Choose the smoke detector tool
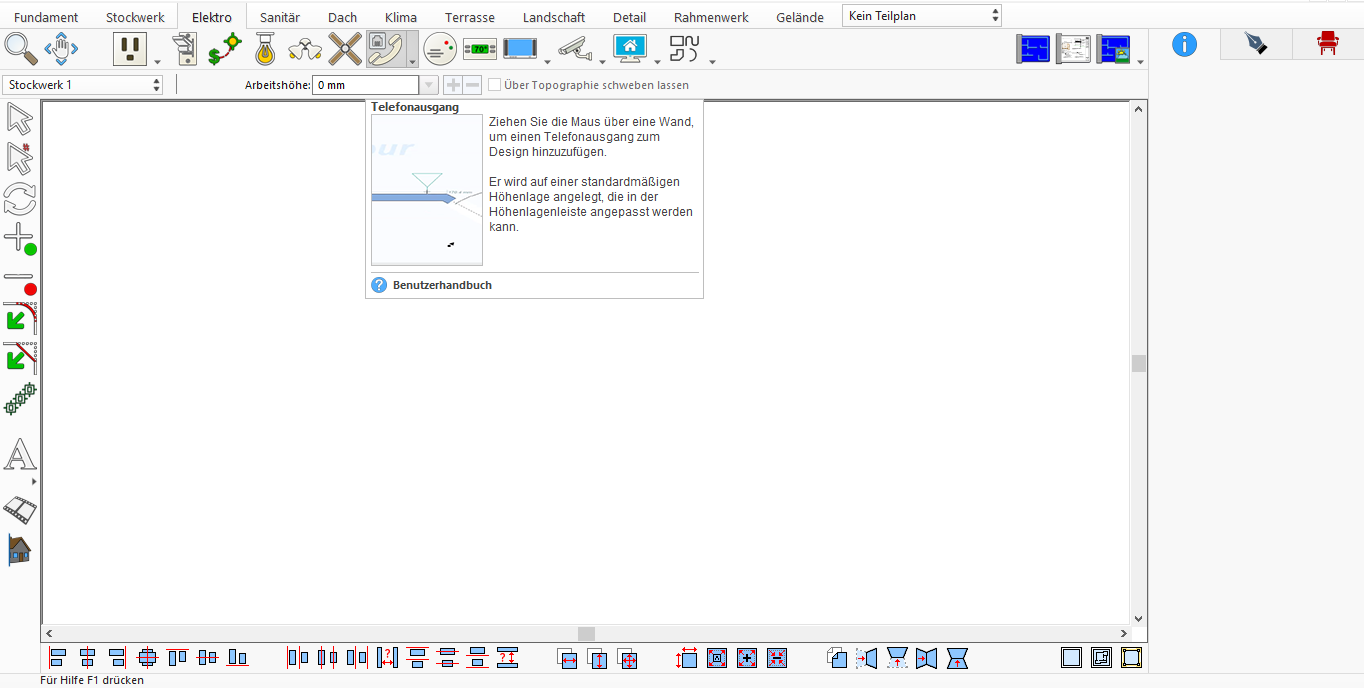Screen dimensions: 1364x688 coord(440,48)
